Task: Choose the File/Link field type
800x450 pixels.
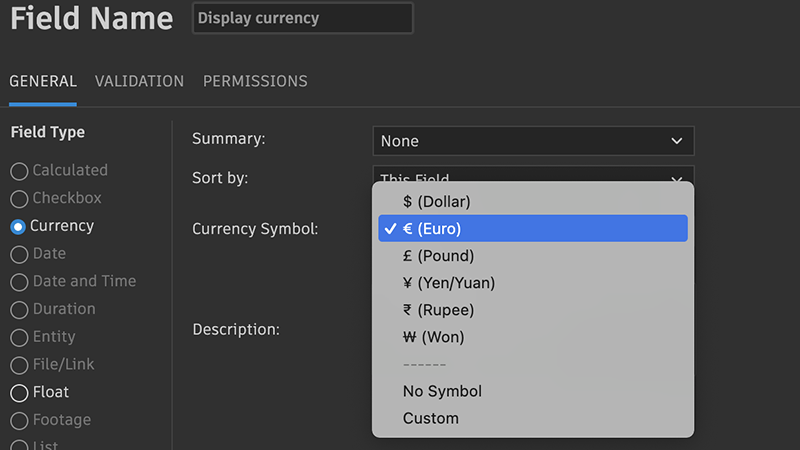Action: [19, 365]
